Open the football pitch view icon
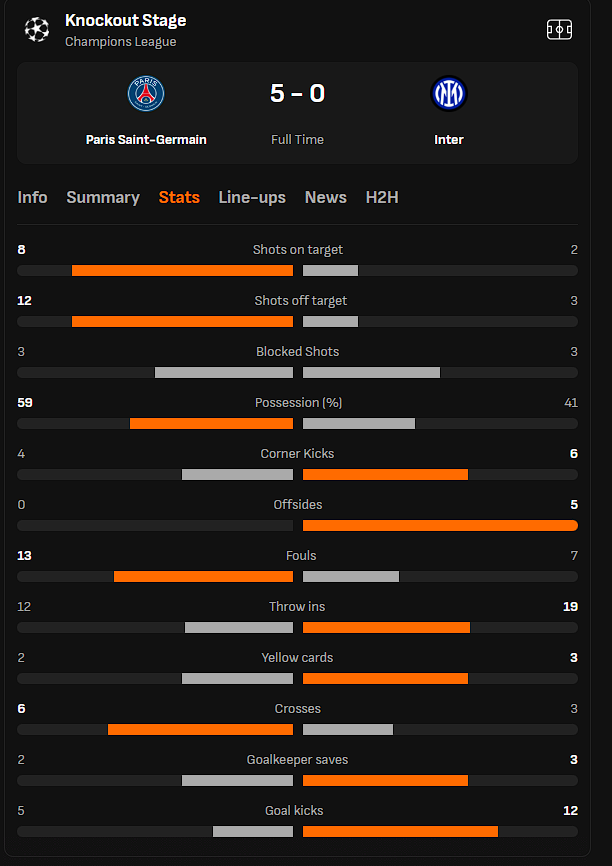The height and width of the screenshot is (866, 612). click(x=560, y=29)
